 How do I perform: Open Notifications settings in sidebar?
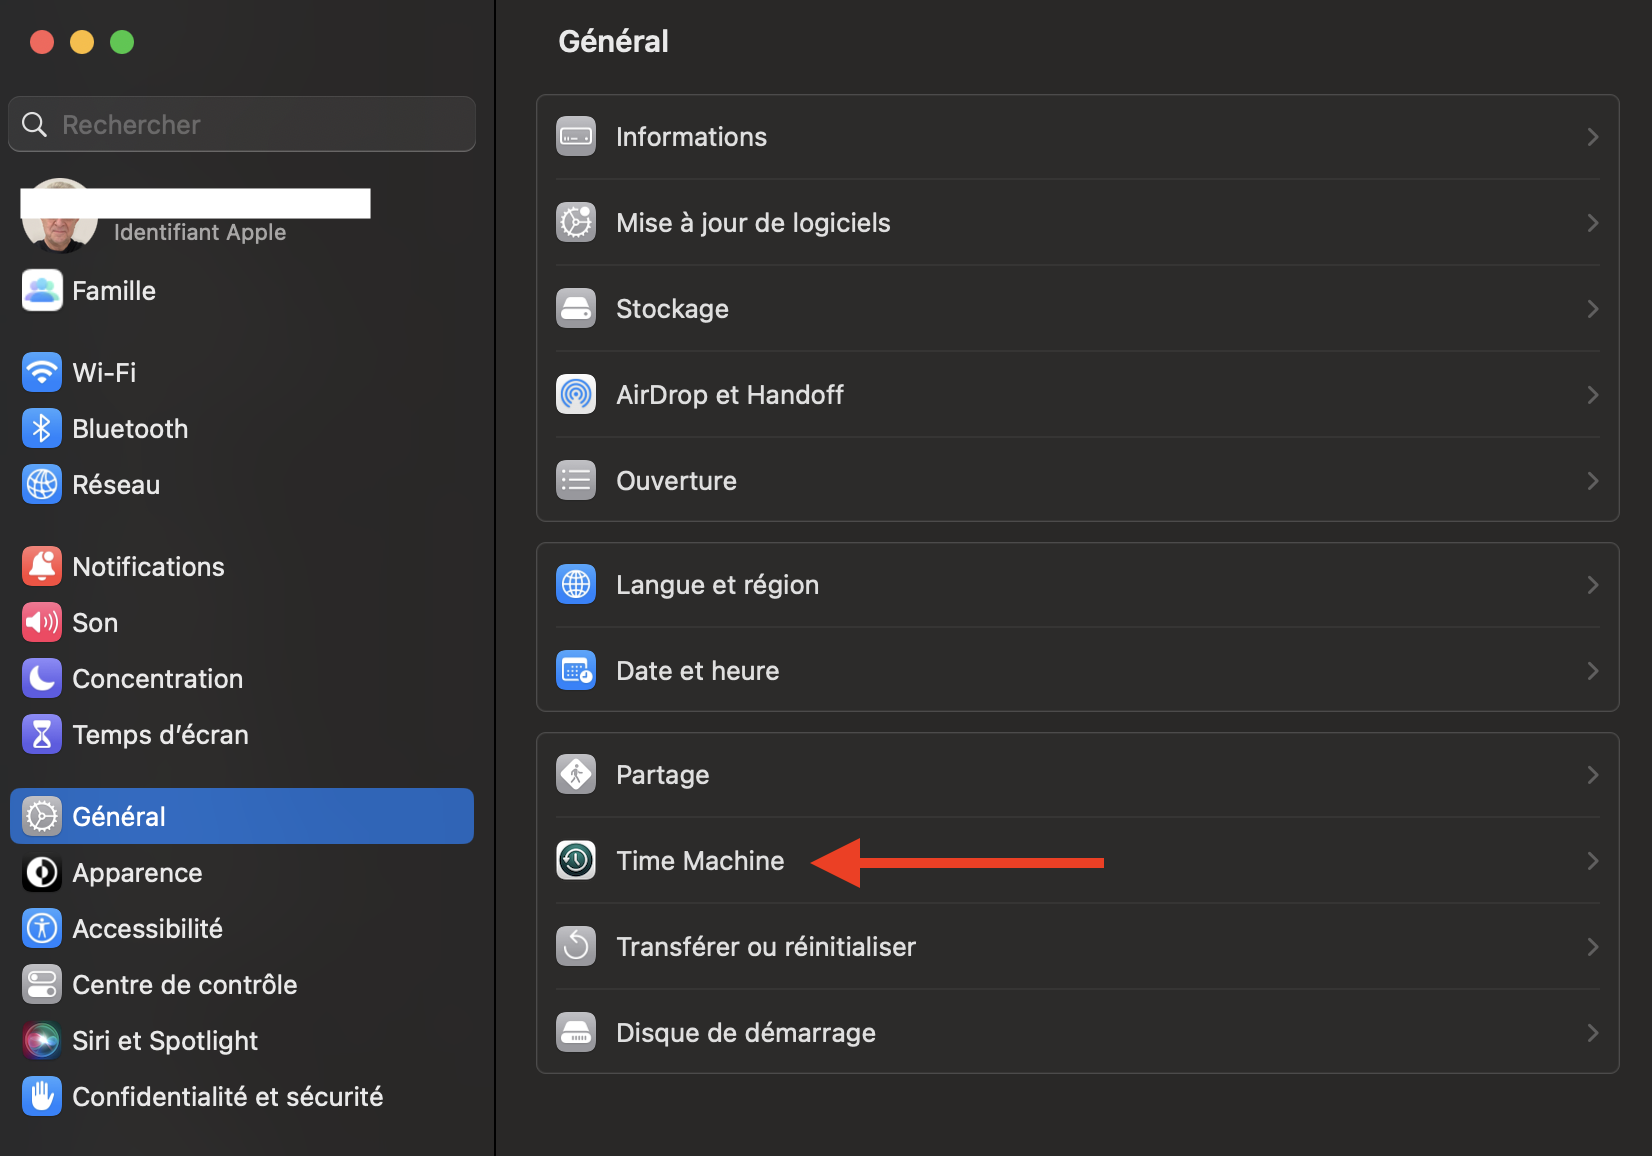point(148,567)
